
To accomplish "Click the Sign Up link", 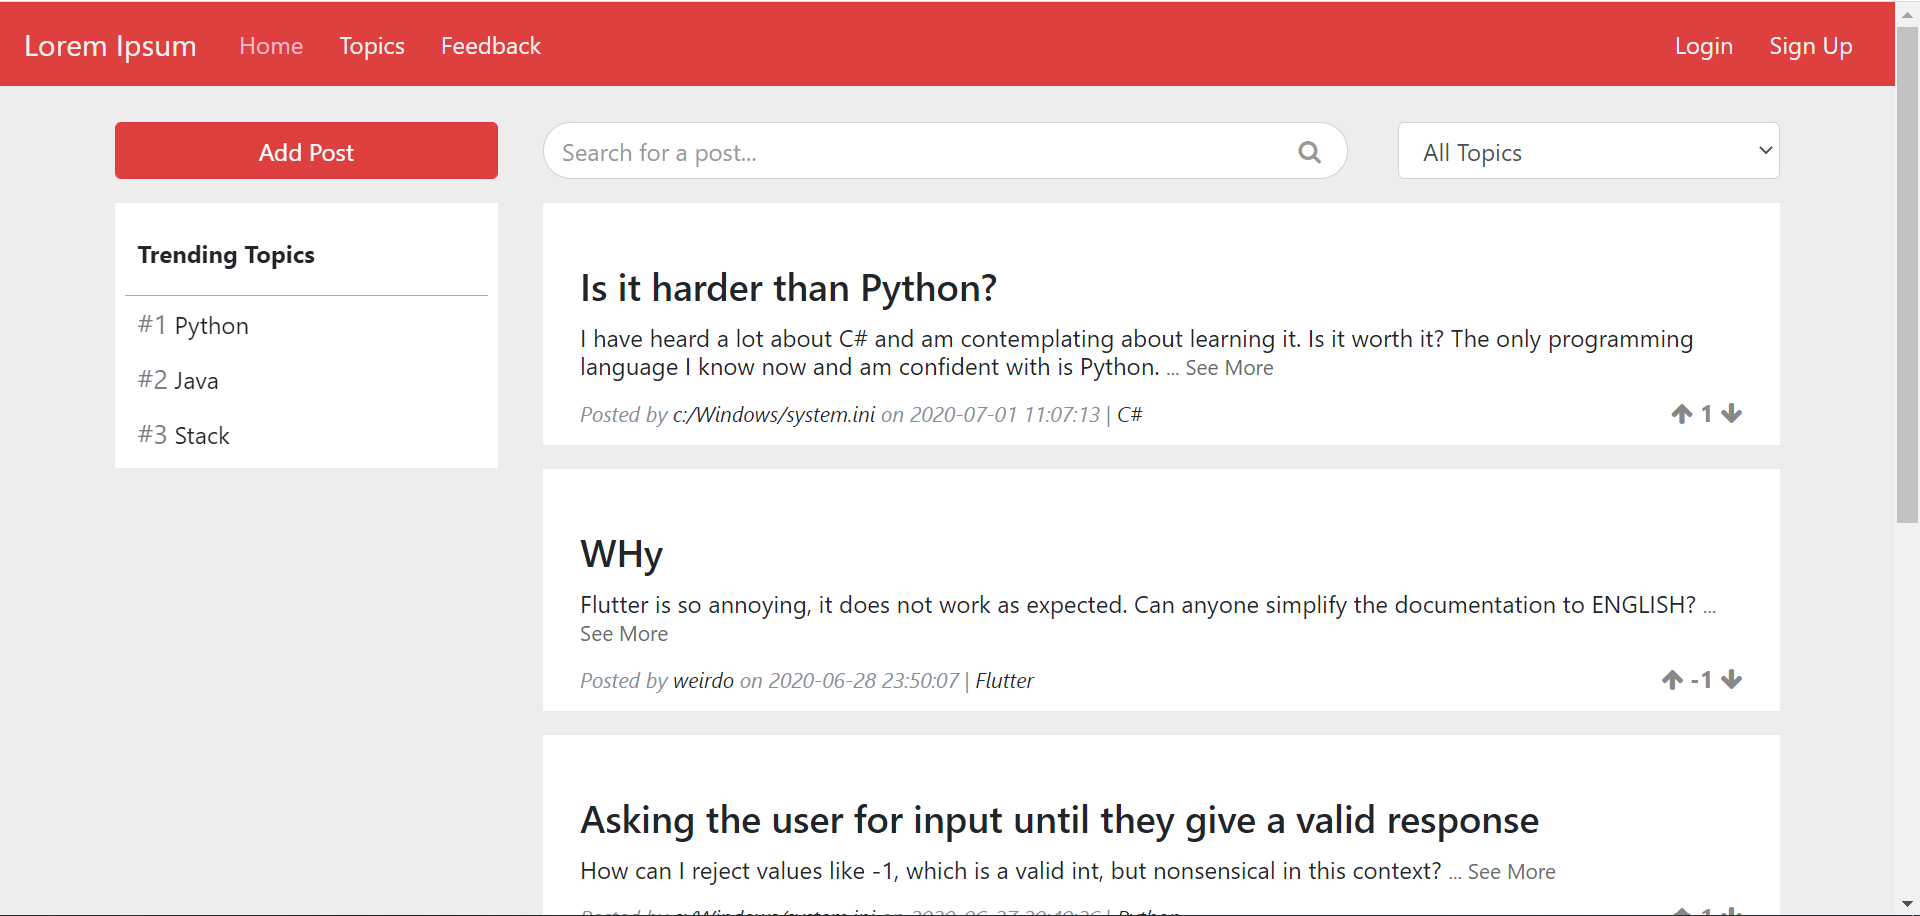I will (x=1810, y=46).
